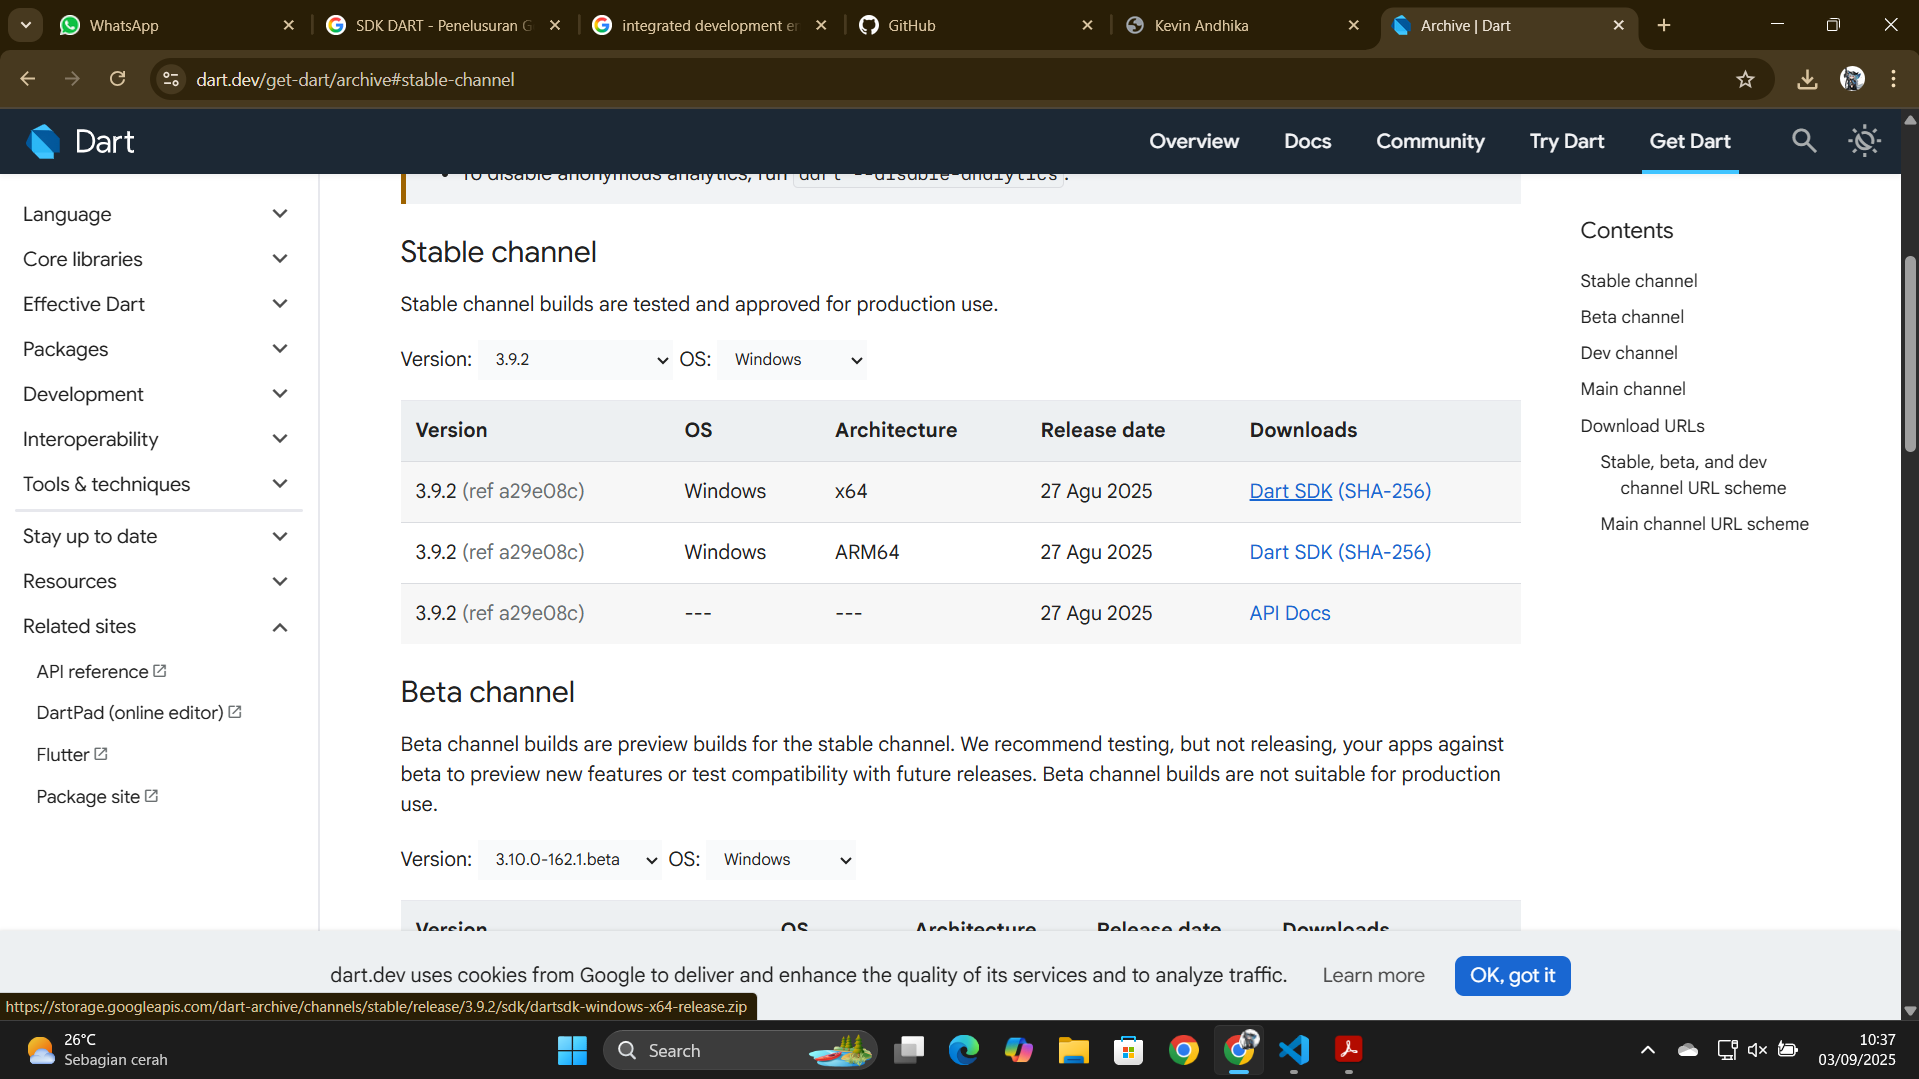This screenshot has height=1079, width=1919.
Task: Open the Stable channel OS dropdown
Action: 792,360
